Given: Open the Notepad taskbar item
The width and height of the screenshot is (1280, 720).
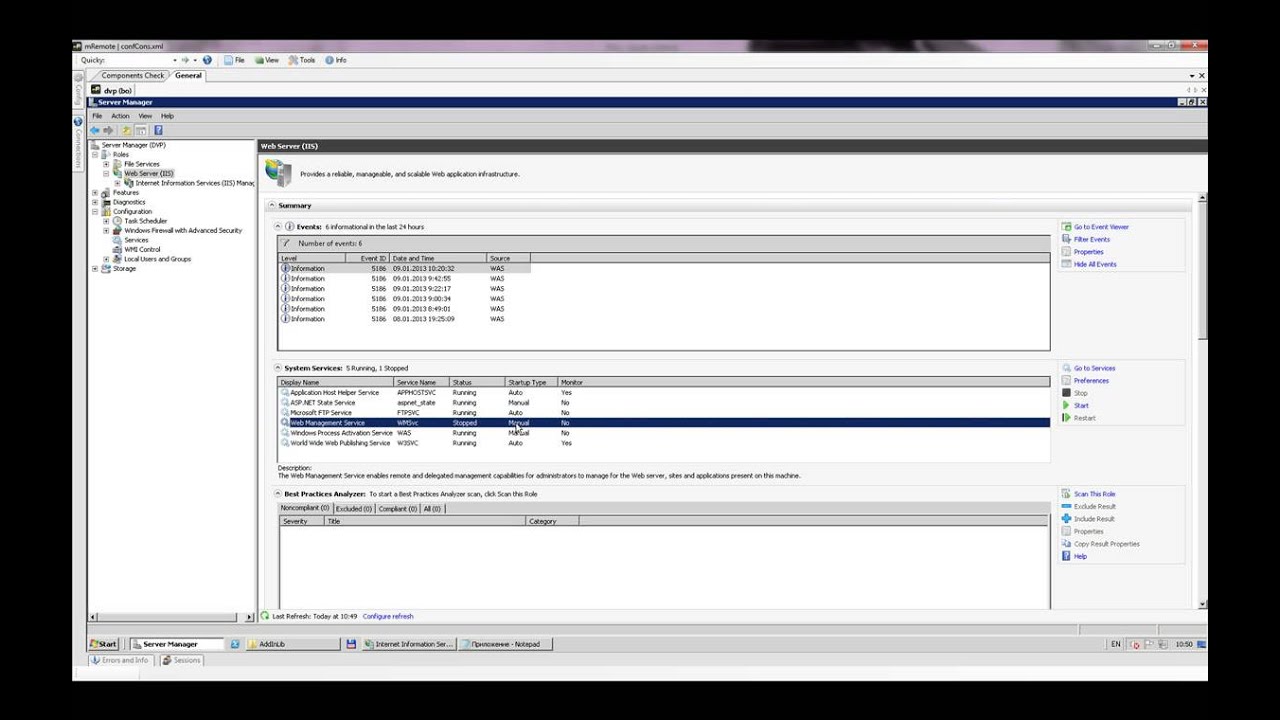Looking at the screenshot, I should click(x=505, y=644).
